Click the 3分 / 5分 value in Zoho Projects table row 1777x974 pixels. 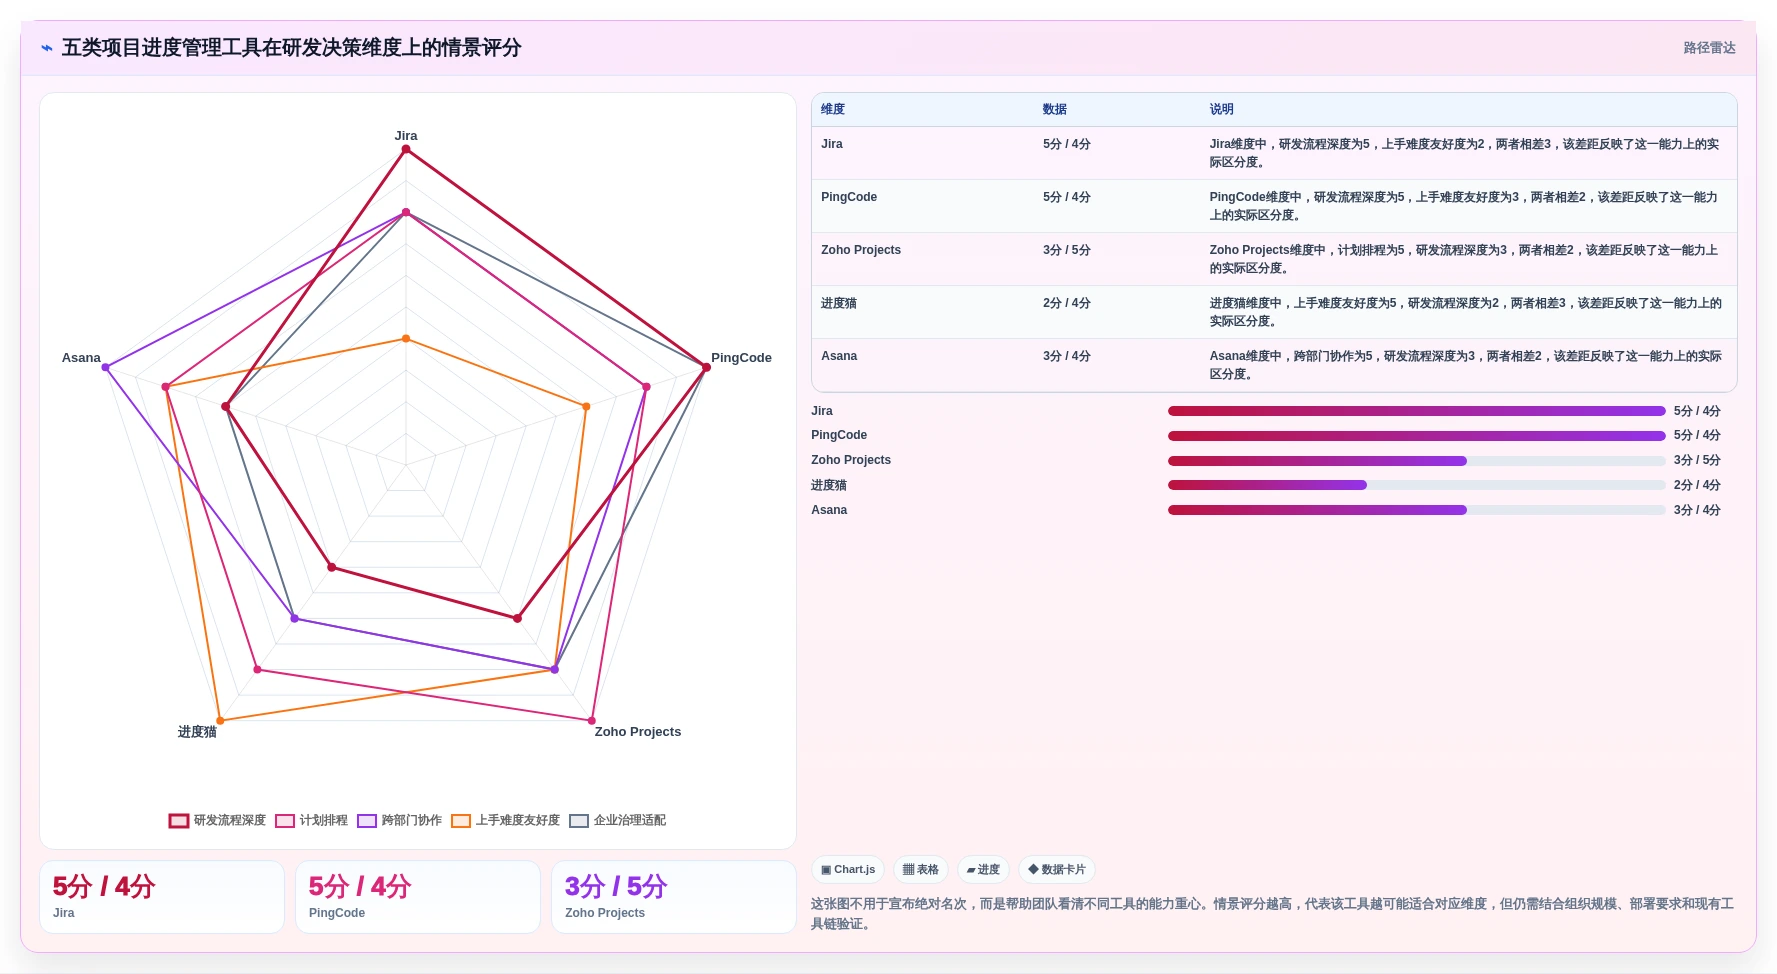coord(1067,250)
